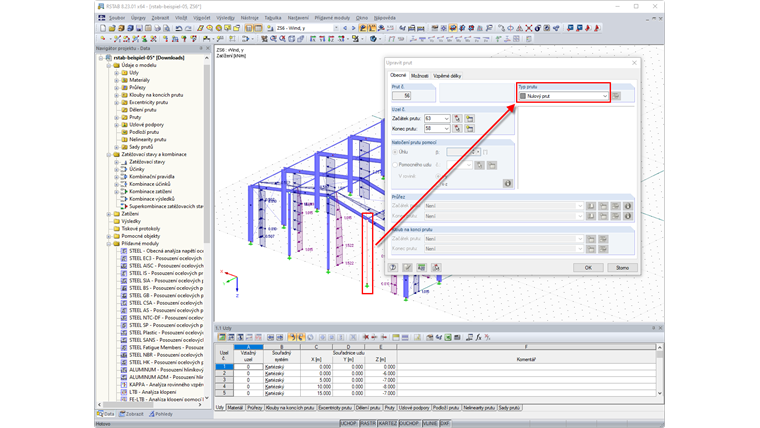Viewport: 760px width, 428px height.
Task: Click the Undo arrow in toolbar
Action: [178, 28]
